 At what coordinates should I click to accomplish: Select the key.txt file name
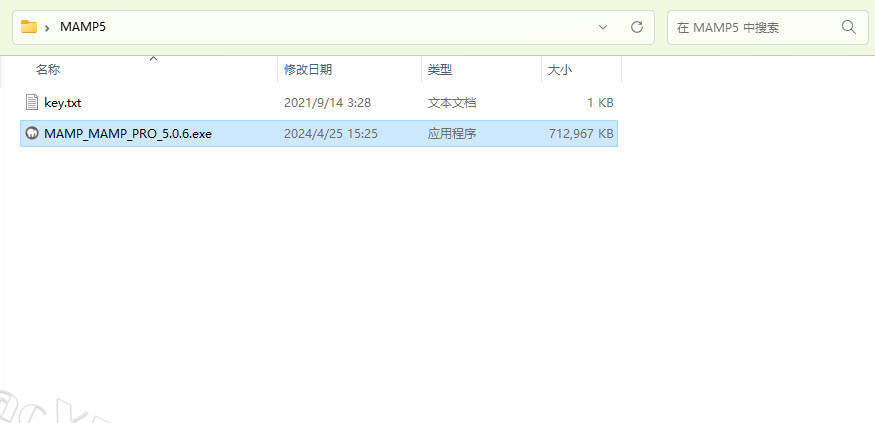[62, 102]
